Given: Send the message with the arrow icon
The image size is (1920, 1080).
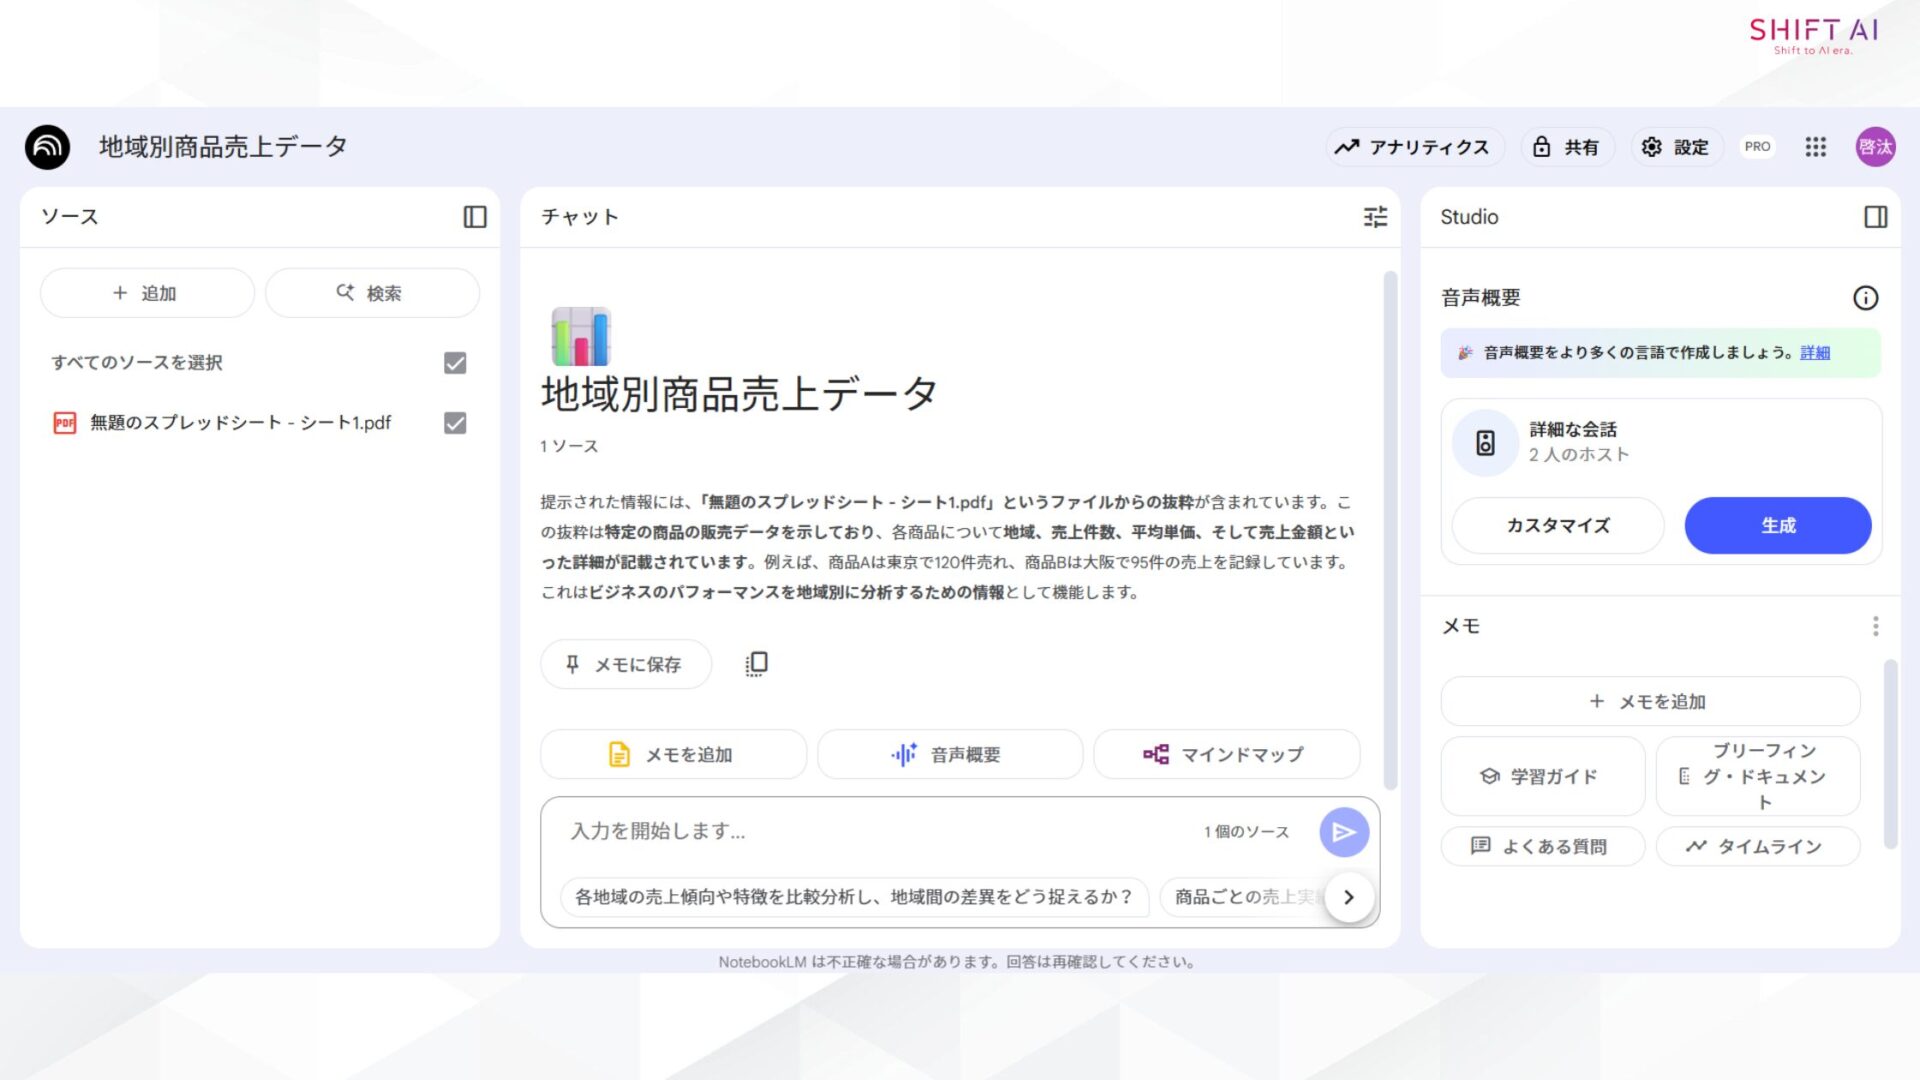Looking at the screenshot, I should pos(1343,831).
